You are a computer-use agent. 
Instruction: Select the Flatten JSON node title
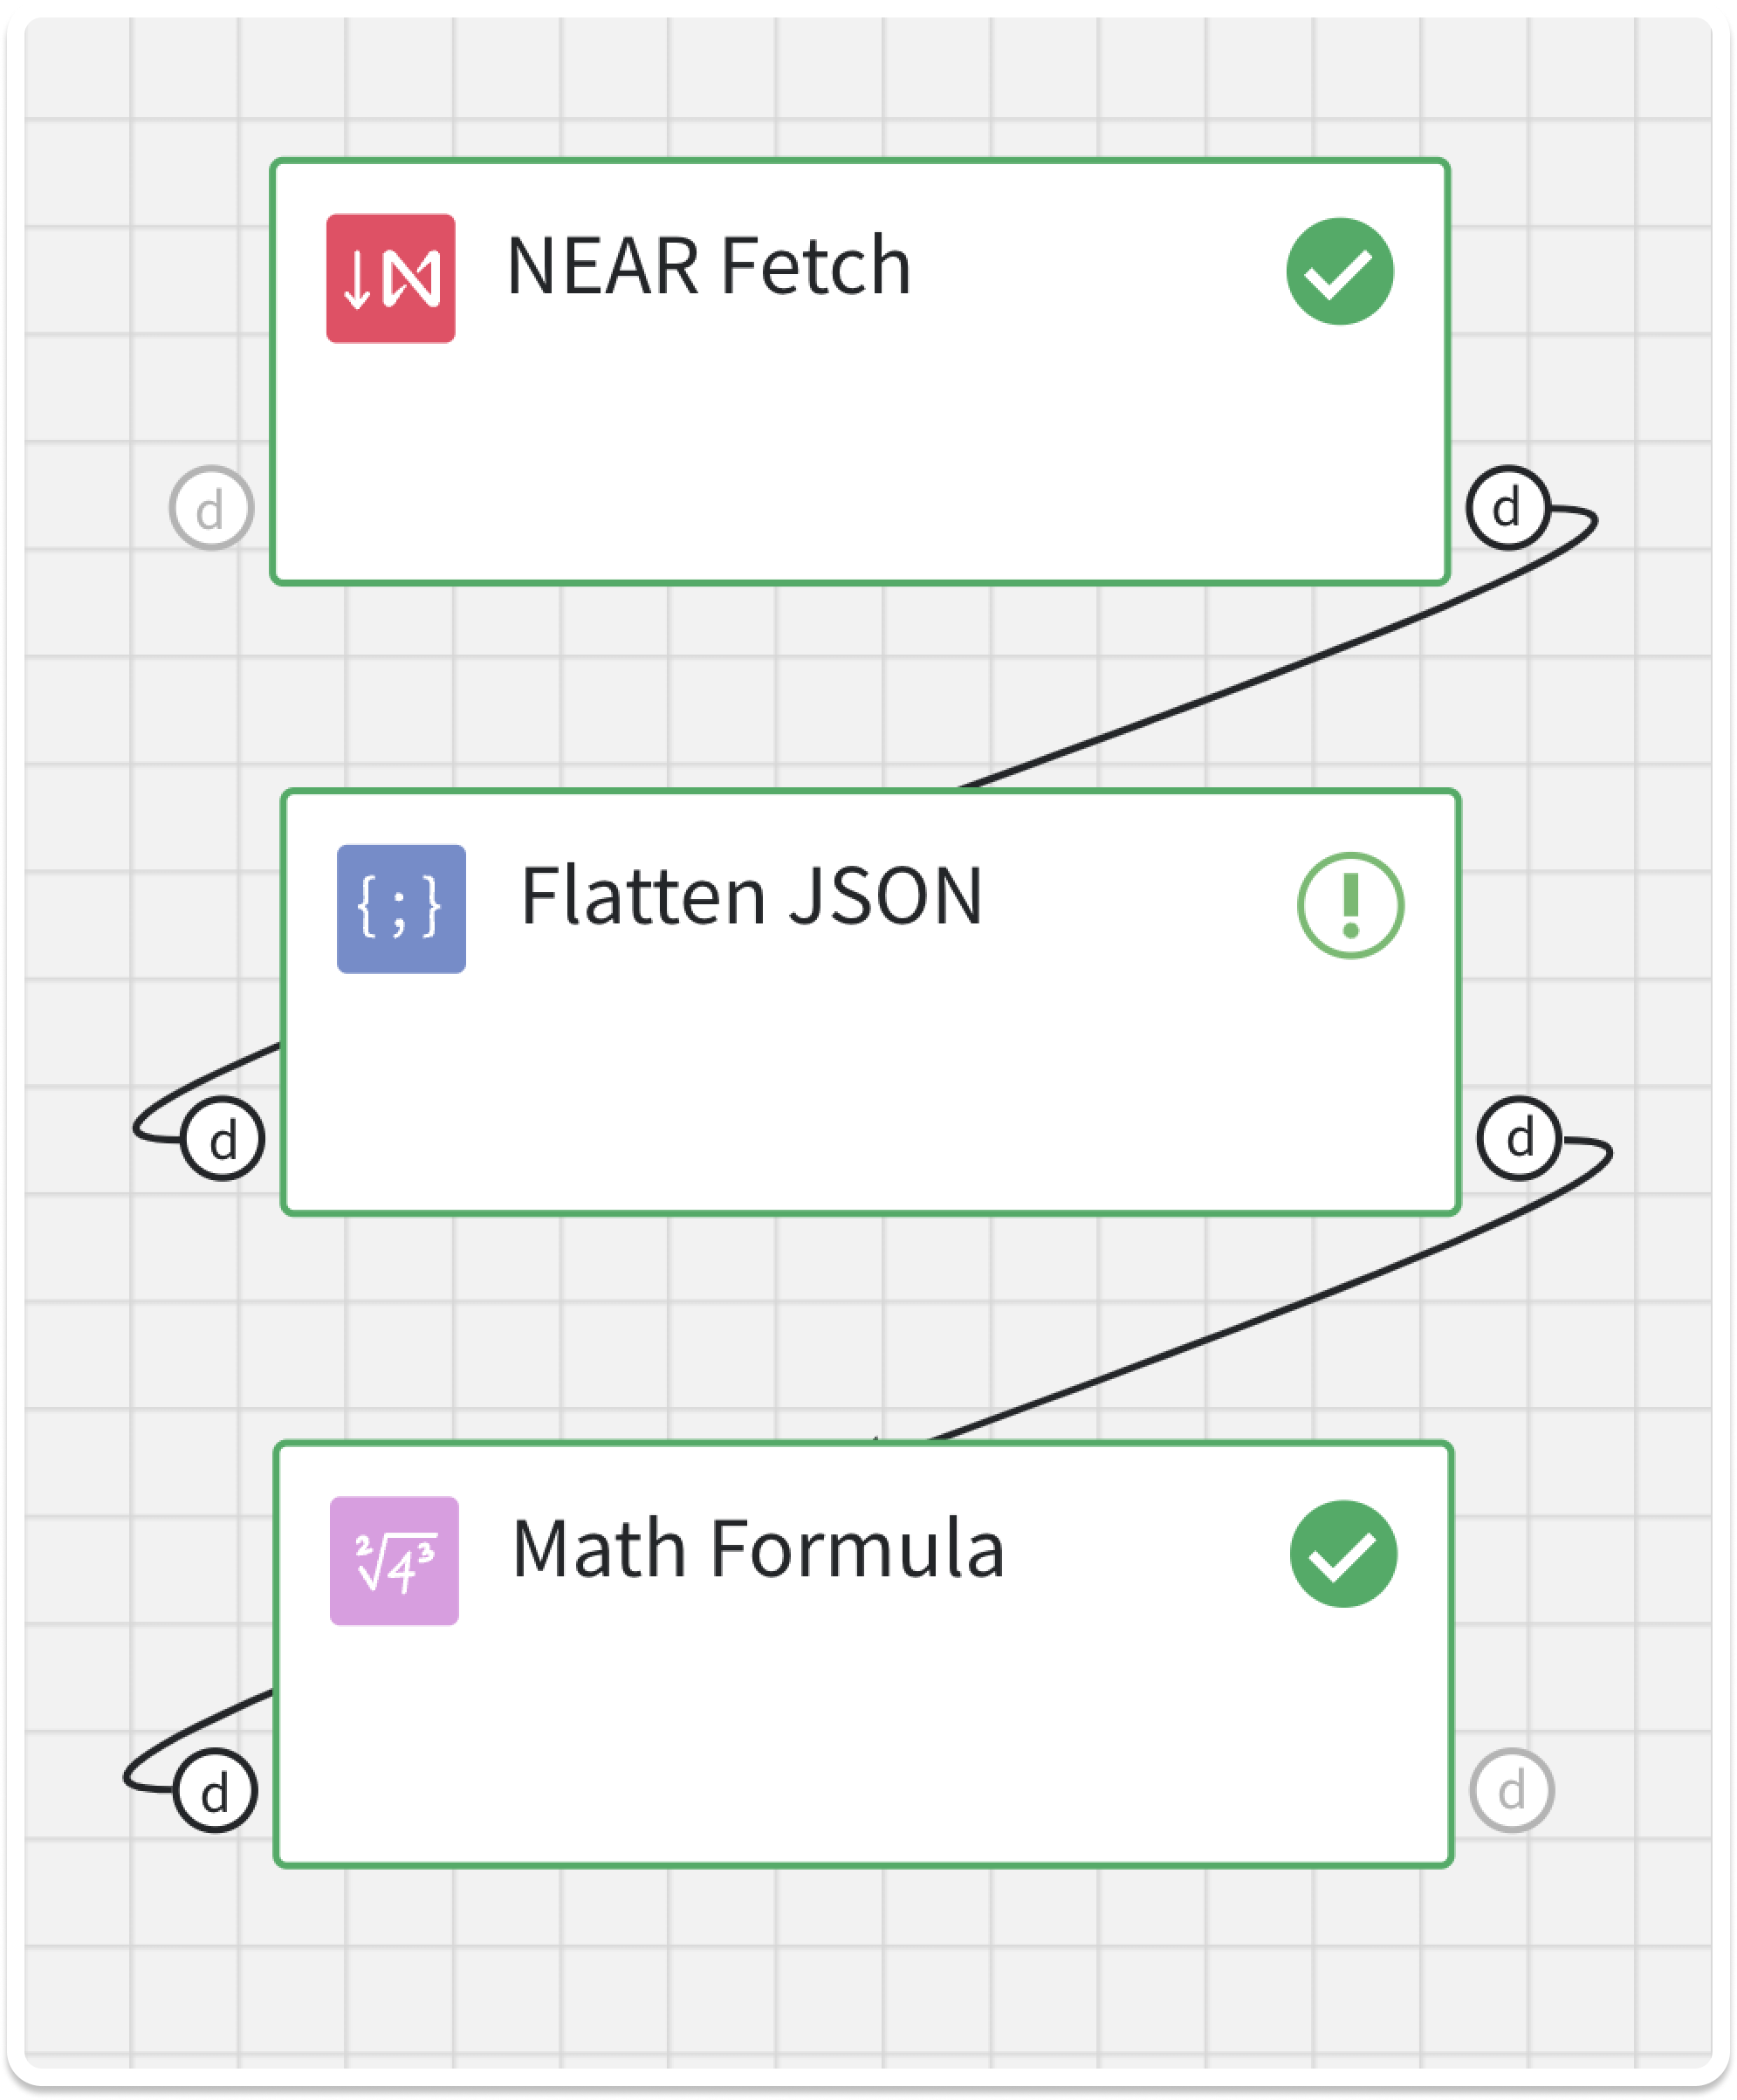click(750, 900)
